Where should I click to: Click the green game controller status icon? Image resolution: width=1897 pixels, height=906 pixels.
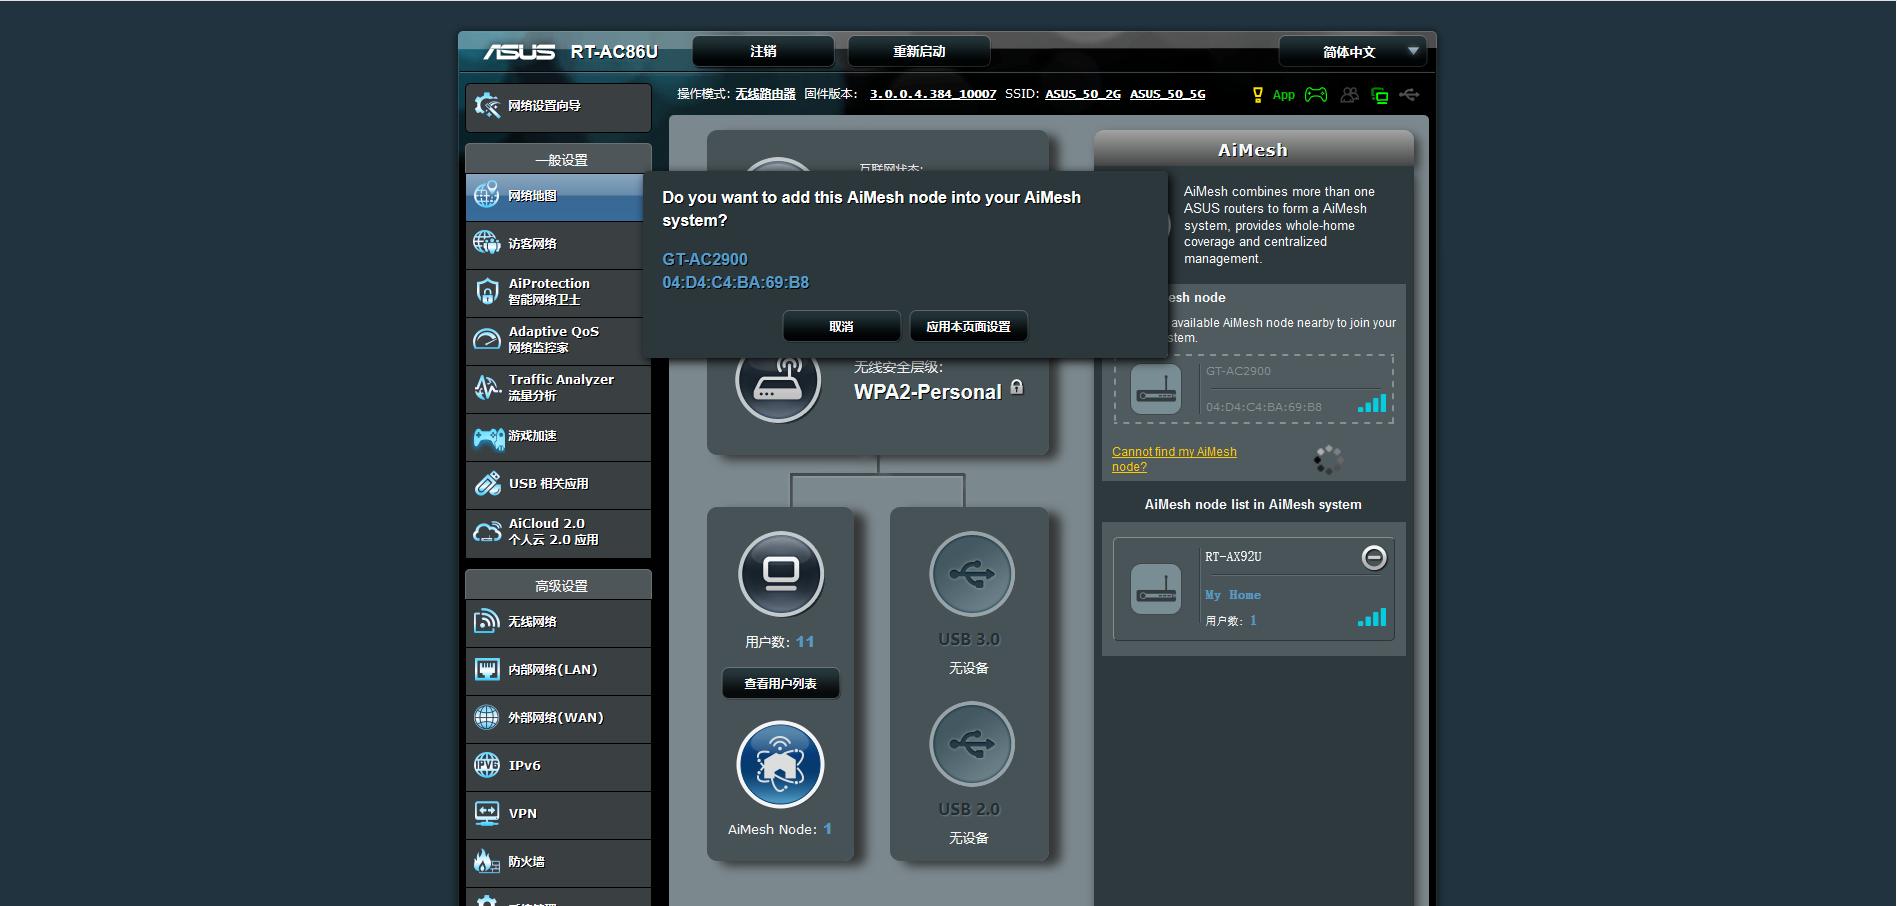pyautogui.click(x=1316, y=95)
